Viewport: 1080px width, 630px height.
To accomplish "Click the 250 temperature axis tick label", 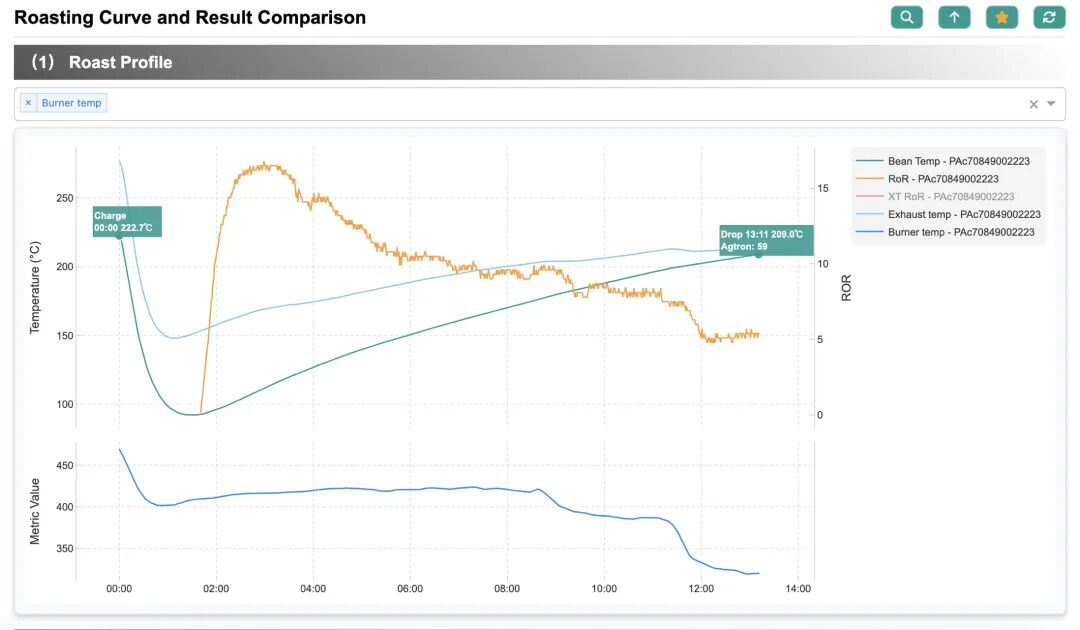I will coord(65,198).
